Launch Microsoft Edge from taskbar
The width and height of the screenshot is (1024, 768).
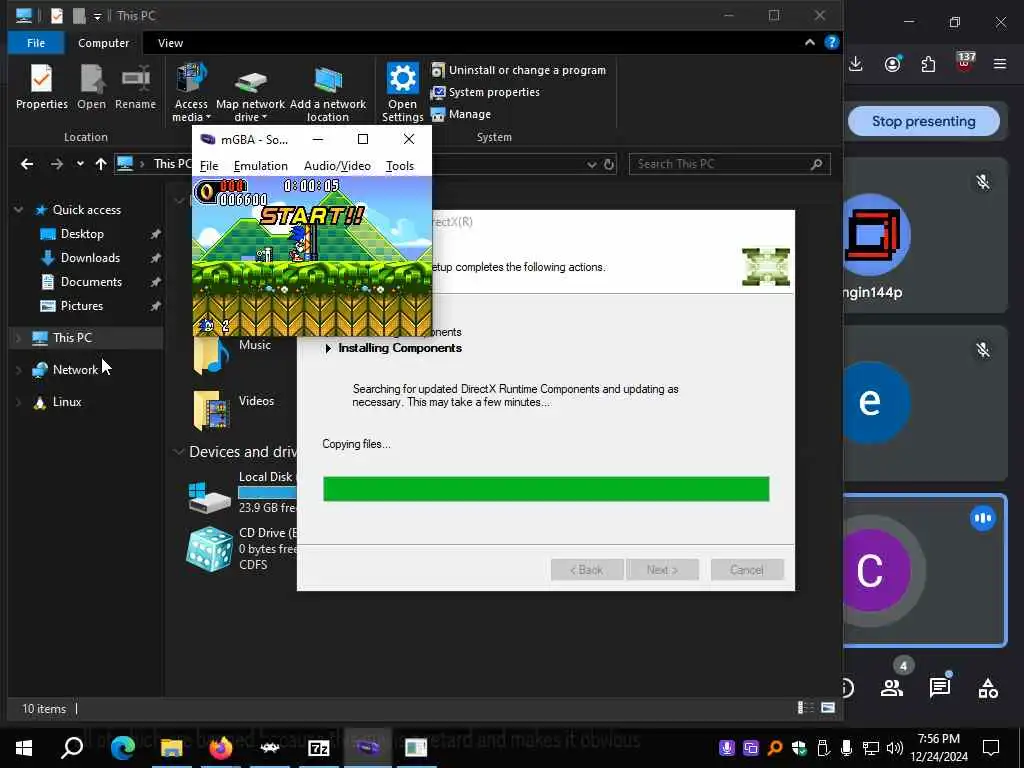[122, 747]
